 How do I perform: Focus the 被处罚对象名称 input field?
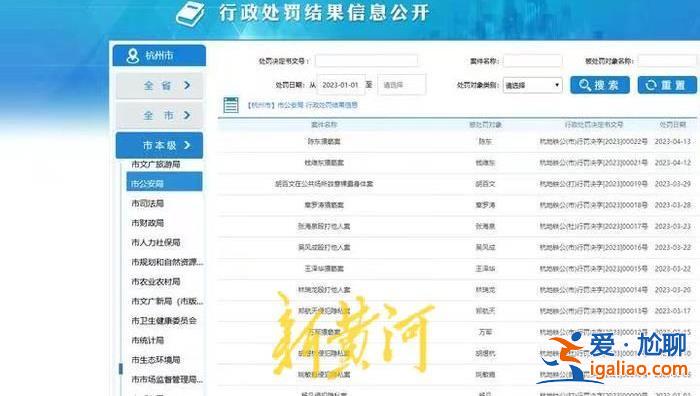[667, 61]
